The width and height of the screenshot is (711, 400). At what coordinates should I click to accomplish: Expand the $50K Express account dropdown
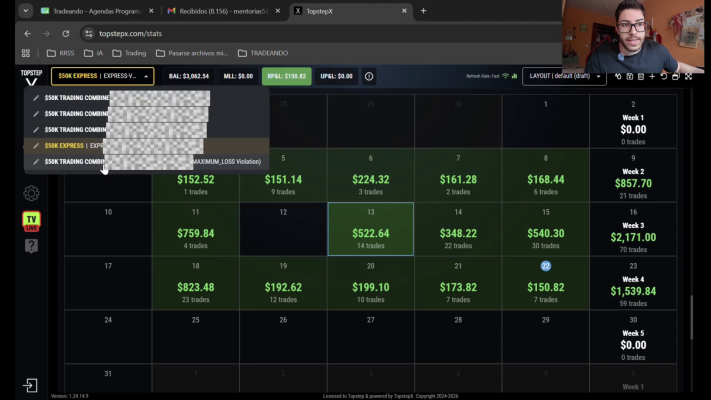click(102, 76)
